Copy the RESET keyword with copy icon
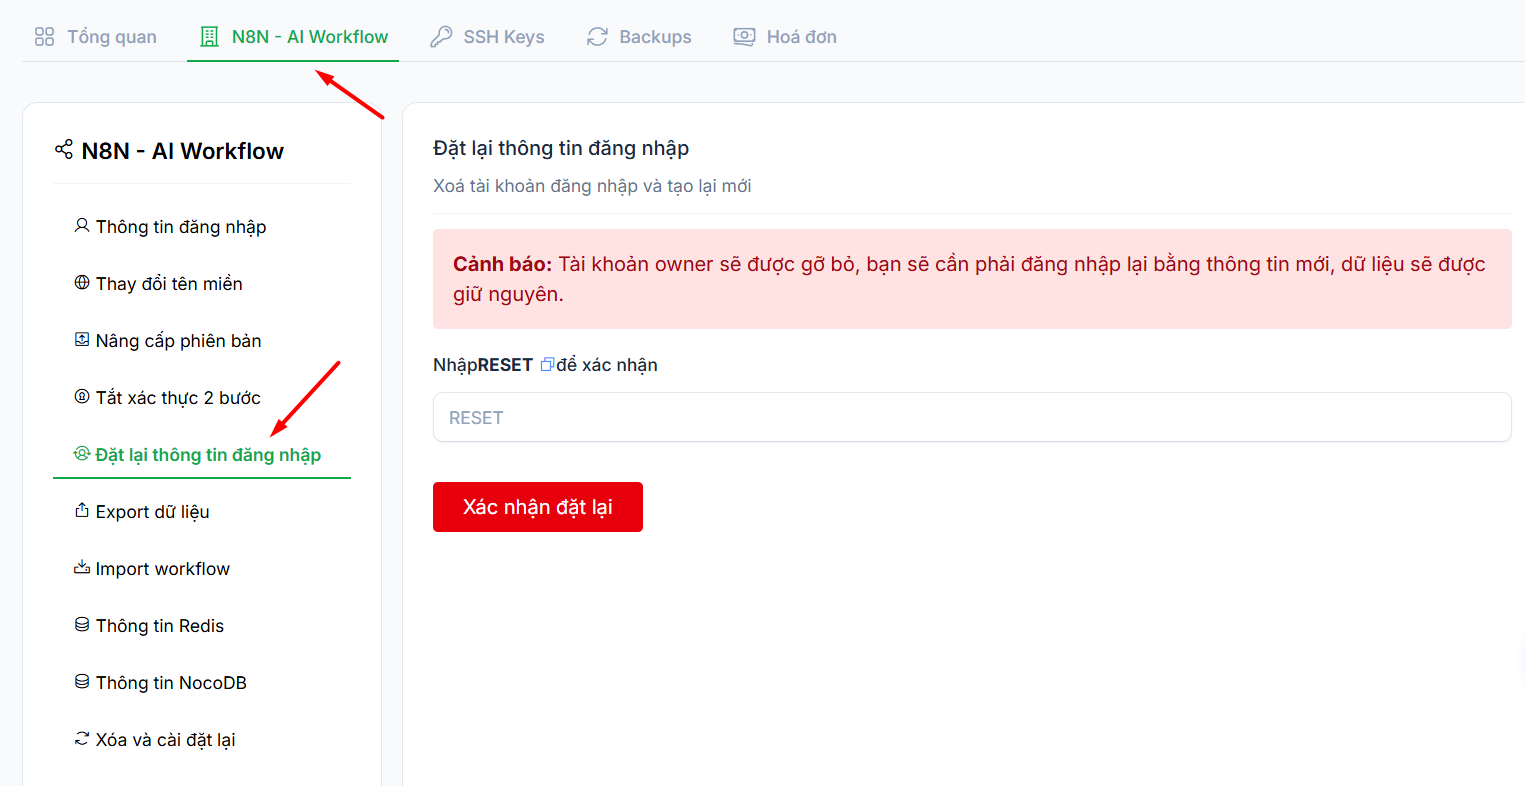Viewport: 1525px width, 786px height. [x=547, y=365]
